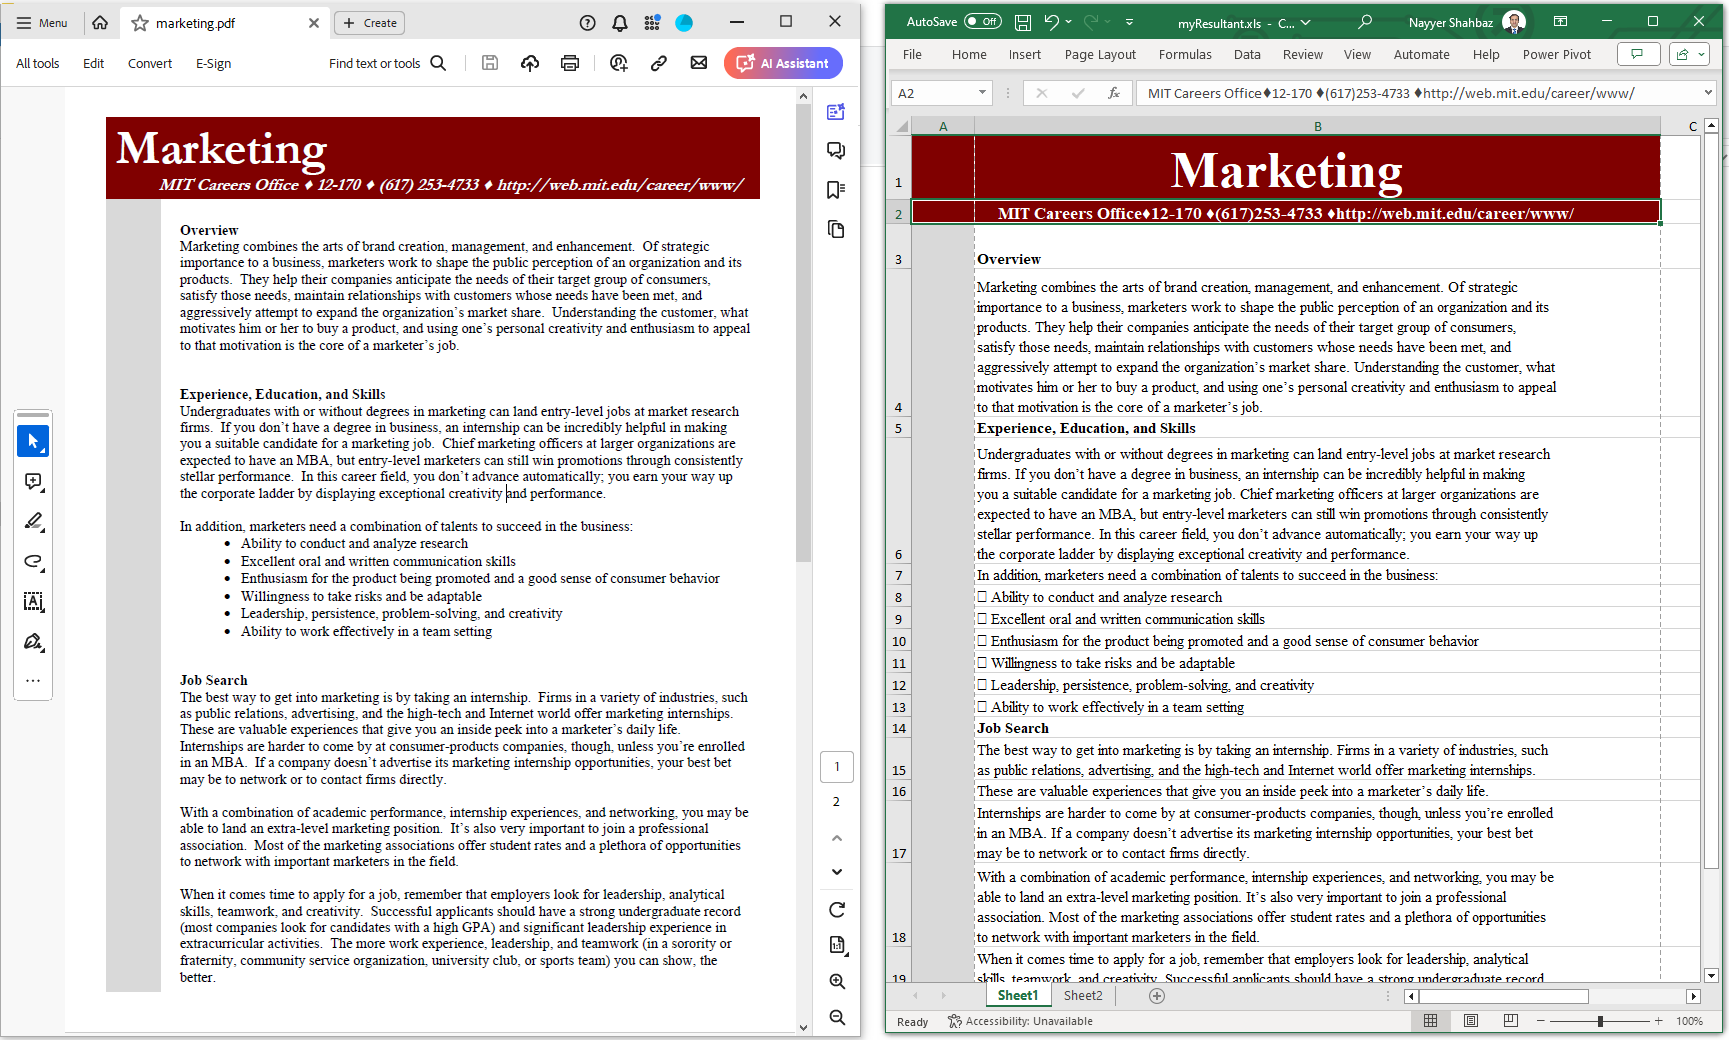1729x1040 pixels.
Task: Open the Acrobat Home icon
Action: click(x=100, y=23)
